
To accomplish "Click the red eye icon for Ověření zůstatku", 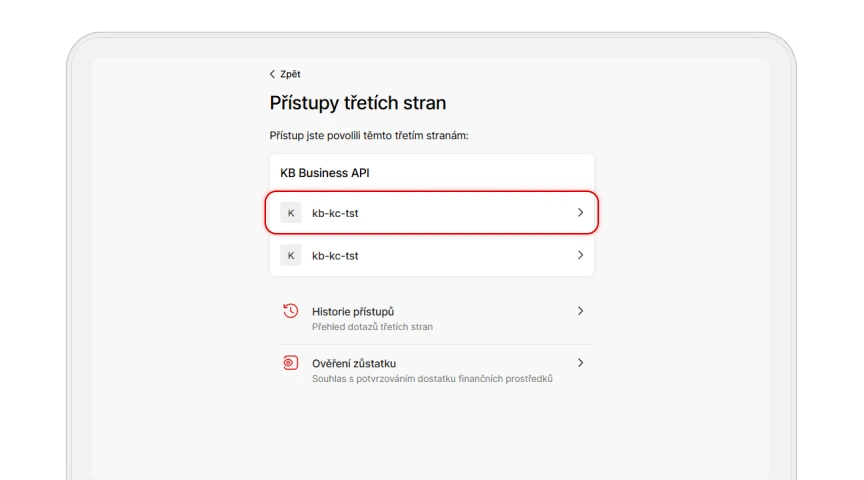I will pos(290,363).
